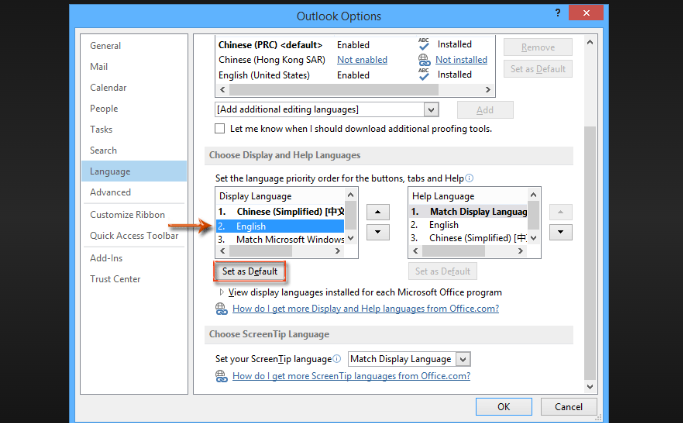Image resolution: width=683 pixels, height=423 pixels.
Task: Click info icon next to ScreenTip language
Action: [337, 359]
